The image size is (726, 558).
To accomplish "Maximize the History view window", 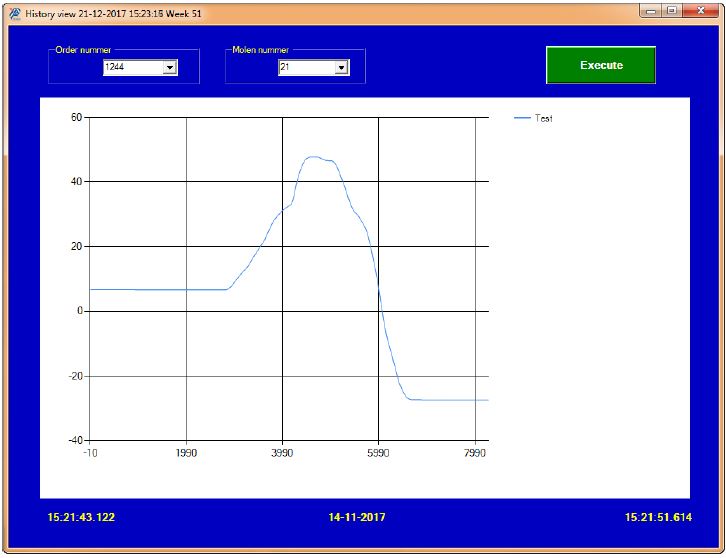I will (x=672, y=11).
